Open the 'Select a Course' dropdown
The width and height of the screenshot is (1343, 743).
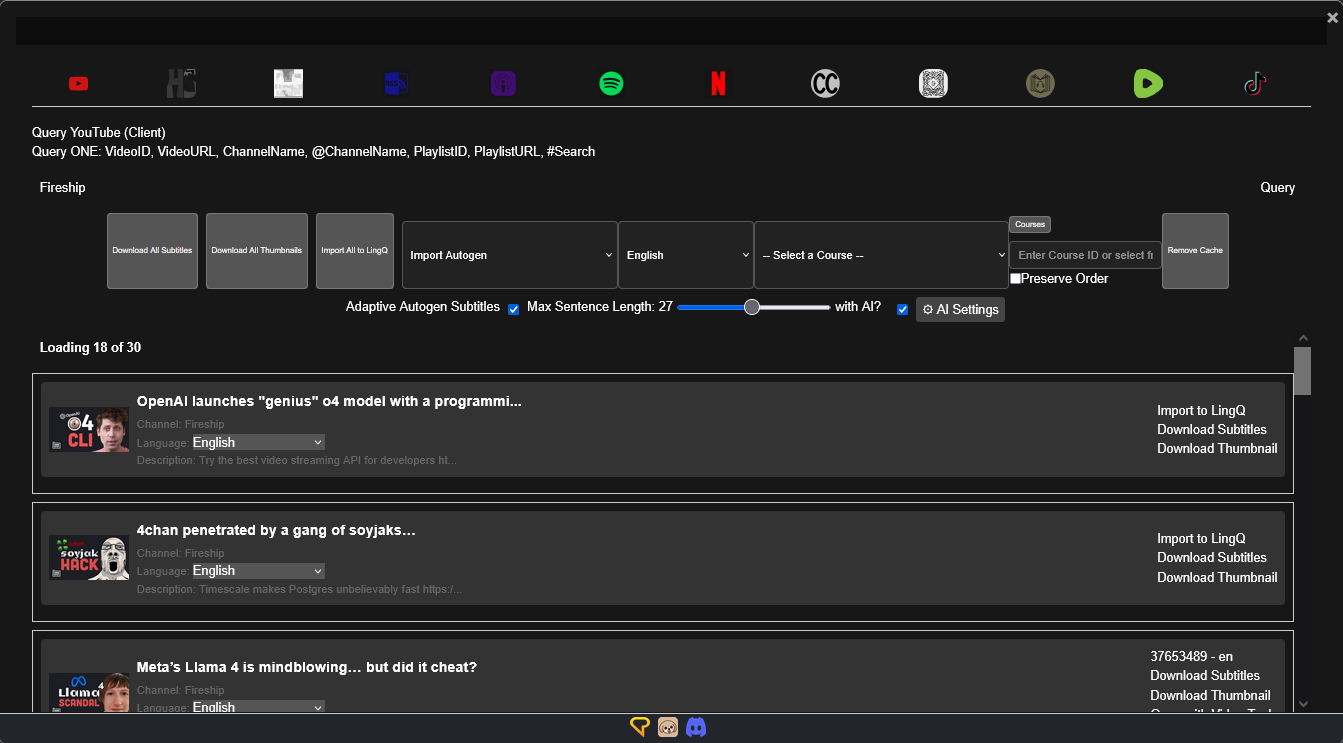tap(881, 255)
